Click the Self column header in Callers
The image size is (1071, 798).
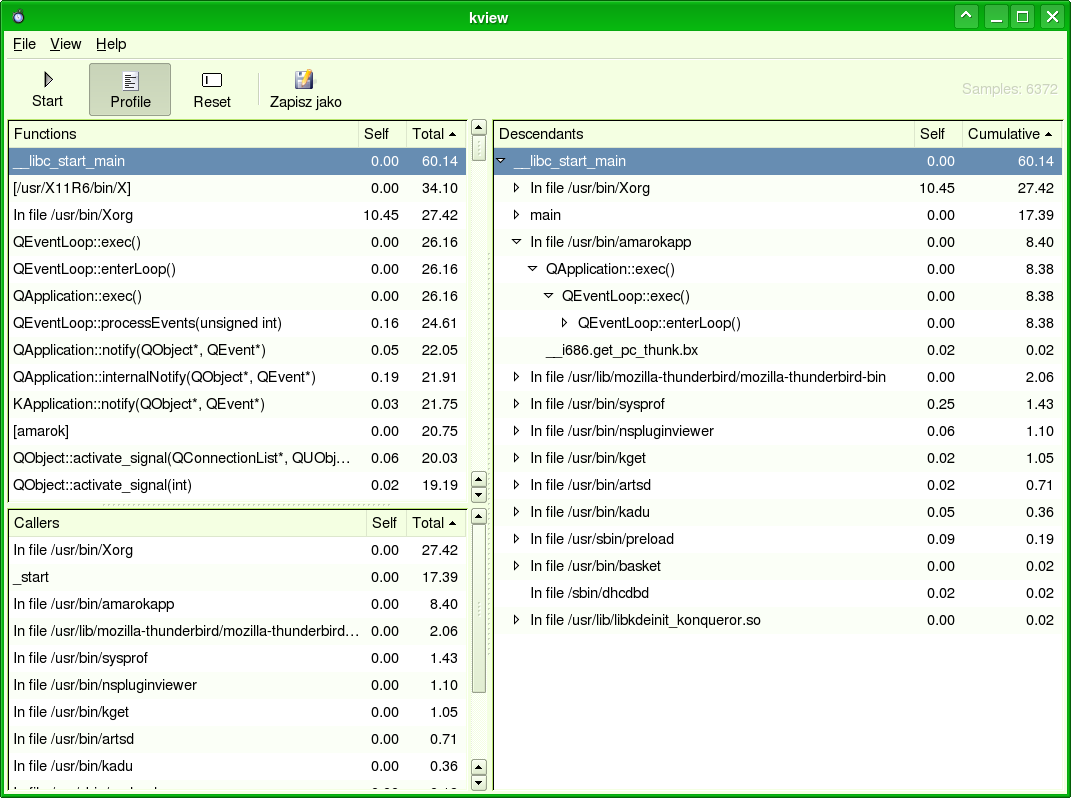click(x=384, y=523)
